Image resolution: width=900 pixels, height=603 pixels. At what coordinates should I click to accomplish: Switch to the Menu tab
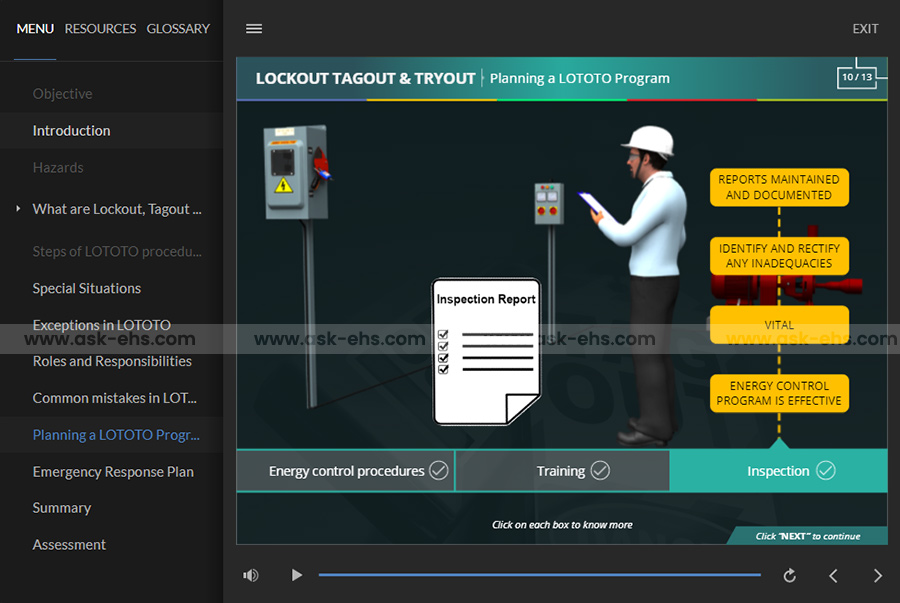[x=35, y=29]
